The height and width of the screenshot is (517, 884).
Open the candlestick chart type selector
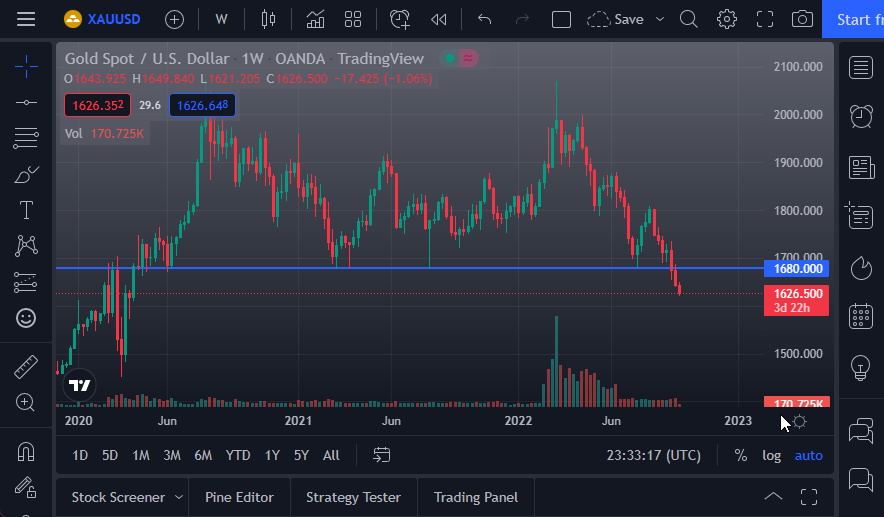266,19
